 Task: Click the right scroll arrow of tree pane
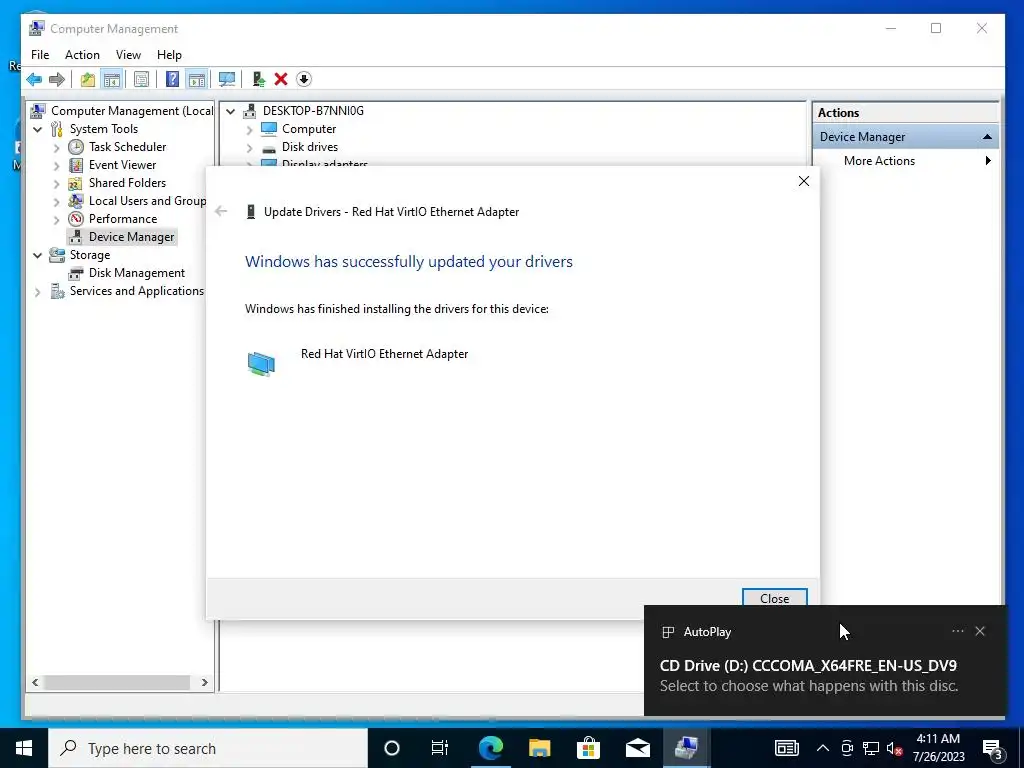(204, 682)
